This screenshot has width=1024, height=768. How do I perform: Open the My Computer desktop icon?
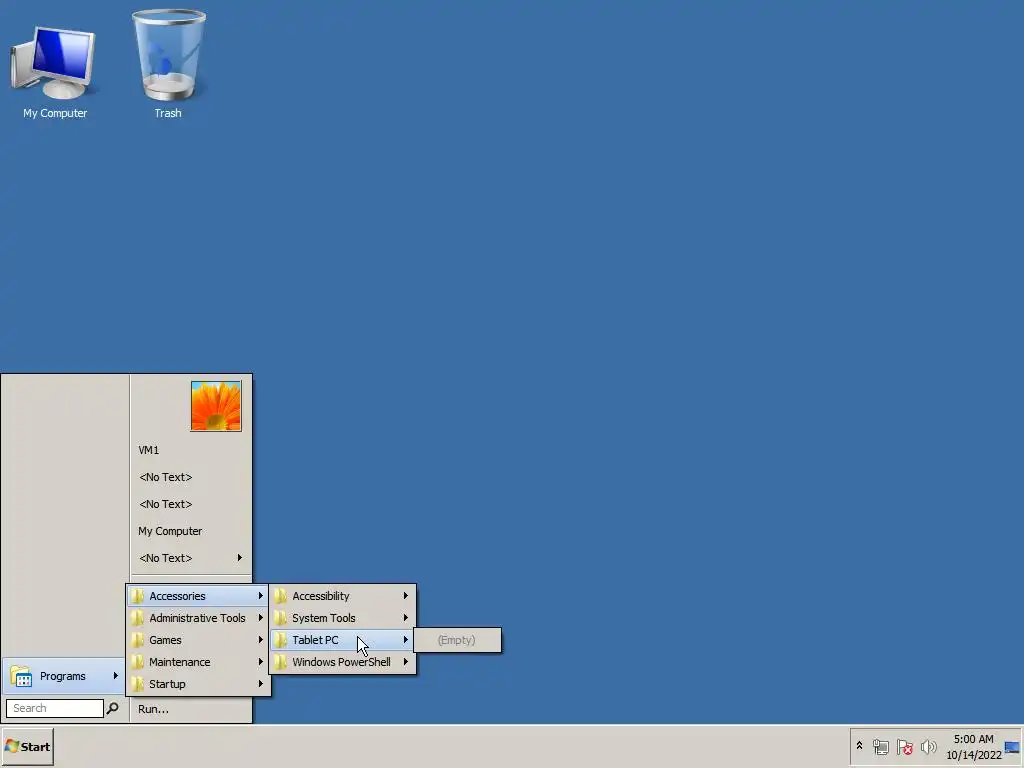coord(54,72)
